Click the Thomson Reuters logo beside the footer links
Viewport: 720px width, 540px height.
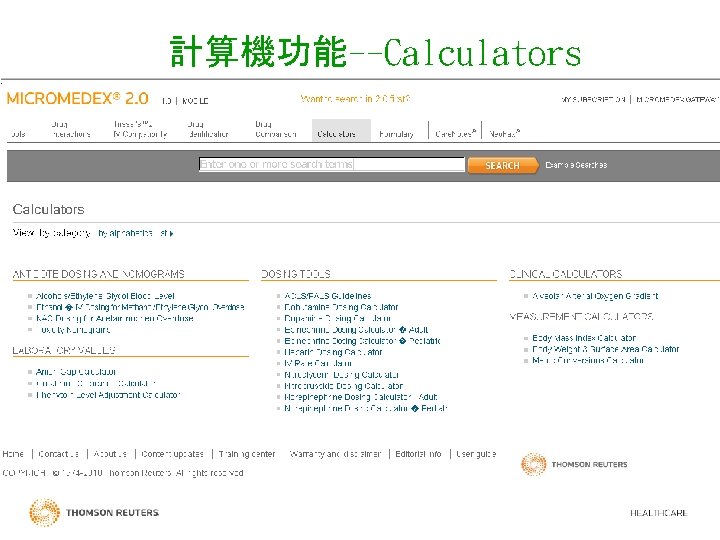574,464
